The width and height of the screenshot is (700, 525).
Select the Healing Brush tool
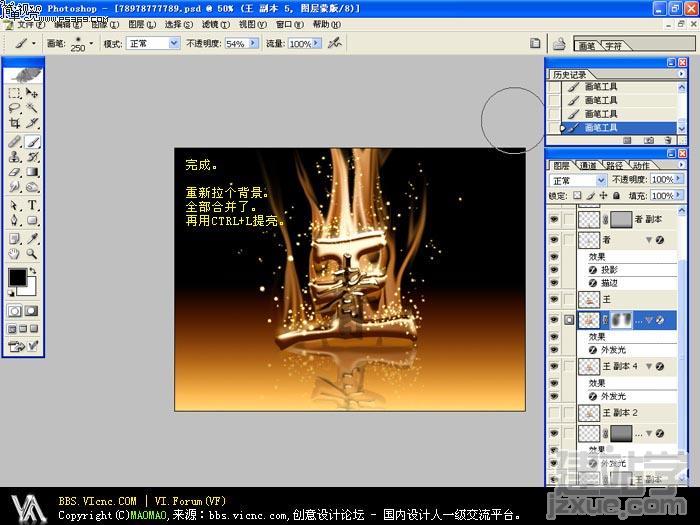(14, 142)
